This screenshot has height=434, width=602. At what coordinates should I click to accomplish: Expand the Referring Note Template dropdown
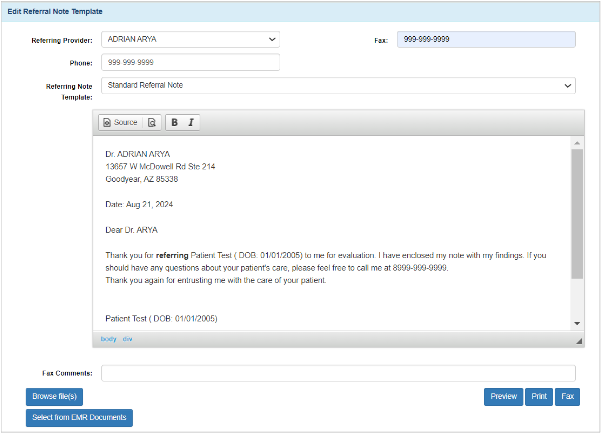(x=338, y=85)
